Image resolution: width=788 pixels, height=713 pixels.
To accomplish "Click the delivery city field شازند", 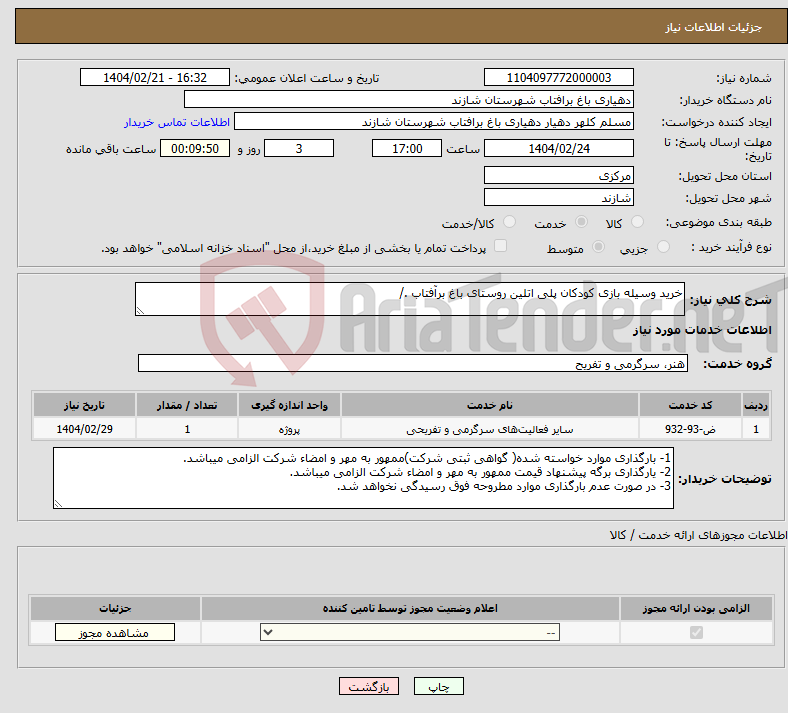I will pyautogui.click(x=558, y=197).
